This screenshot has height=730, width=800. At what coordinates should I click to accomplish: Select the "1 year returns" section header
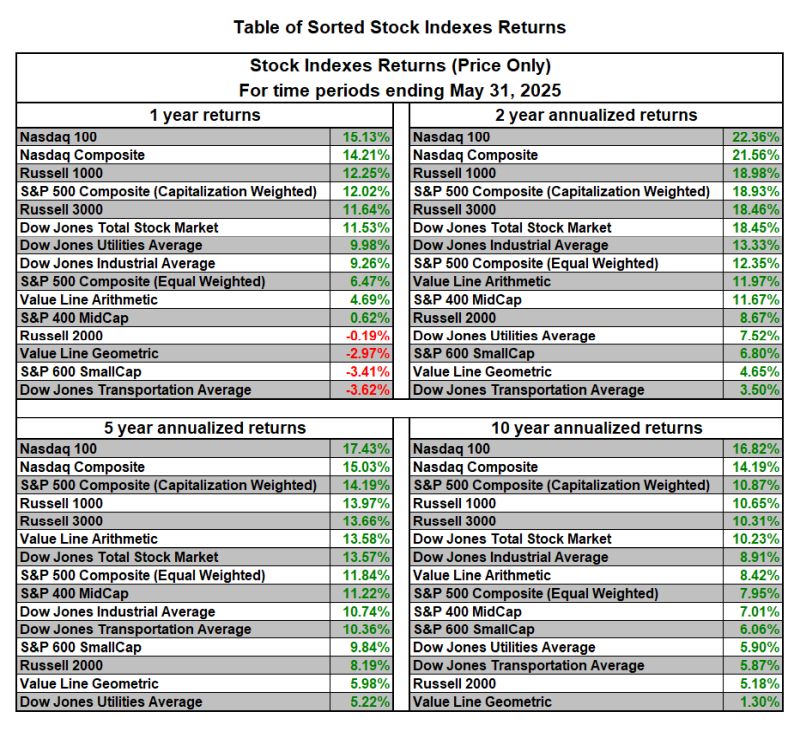[x=204, y=115]
